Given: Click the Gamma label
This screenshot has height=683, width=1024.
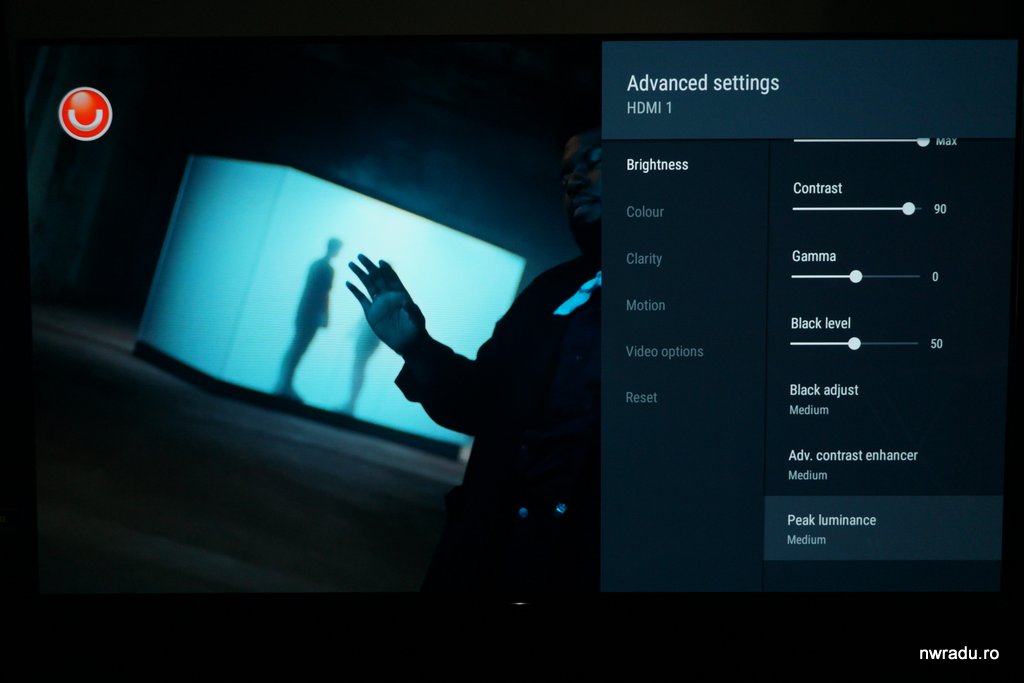Looking at the screenshot, I should coord(814,256).
